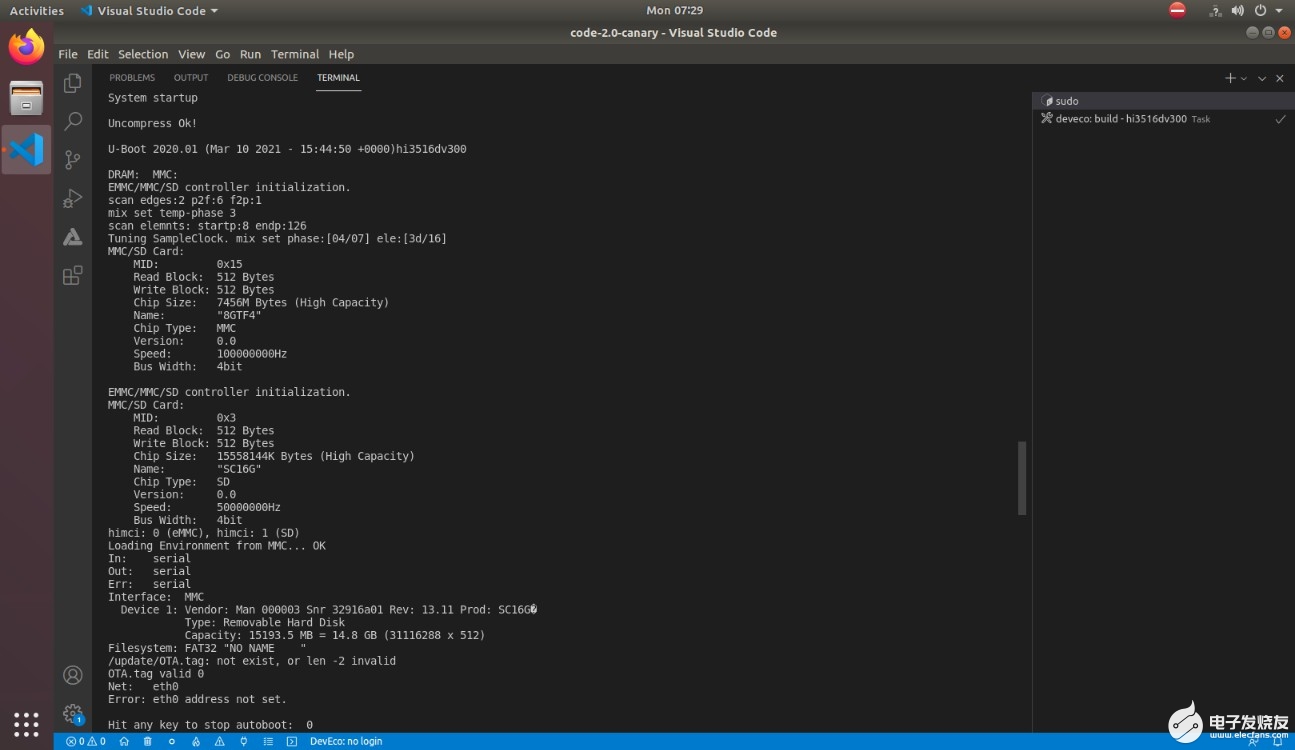Click the 'Tuning SampleClock' terminal line

coord(277,238)
